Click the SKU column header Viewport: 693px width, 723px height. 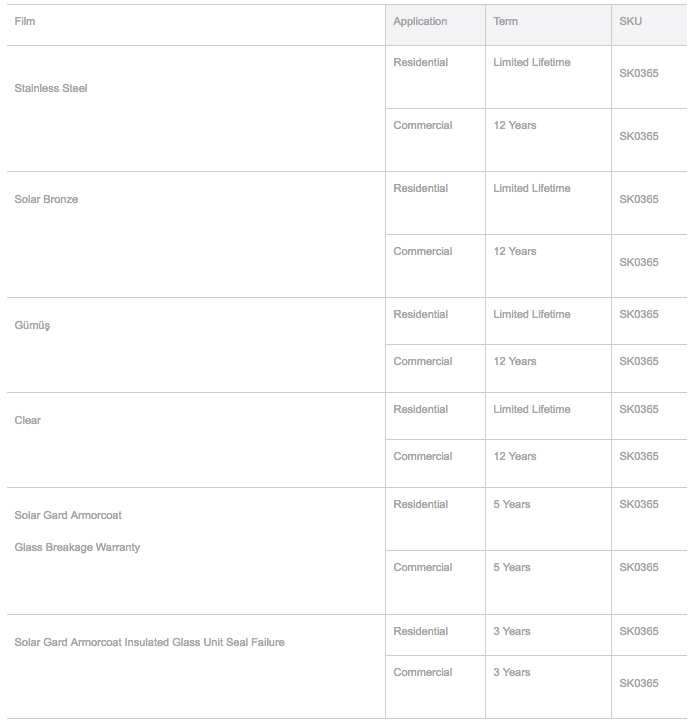[x=631, y=21]
